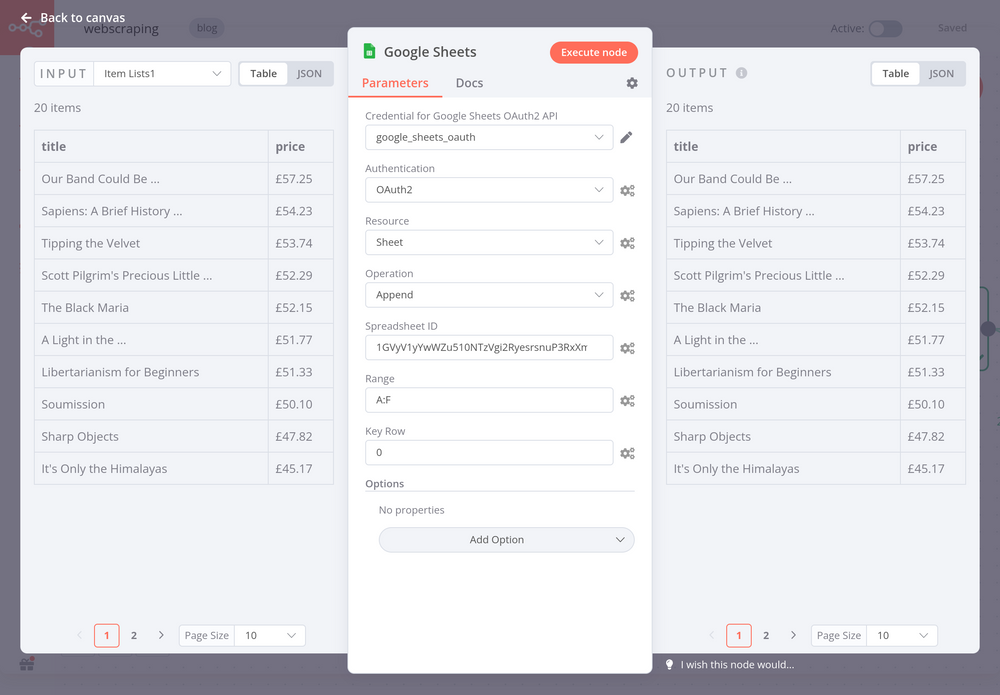
Task: Click the Execute node button
Action: (x=593, y=51)
